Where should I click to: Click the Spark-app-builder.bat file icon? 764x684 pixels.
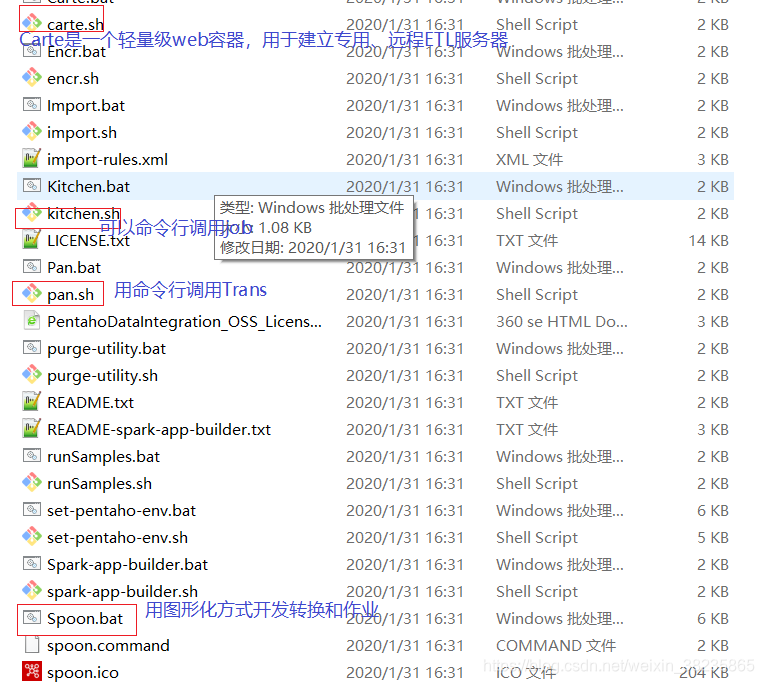[x=32, y=563]
